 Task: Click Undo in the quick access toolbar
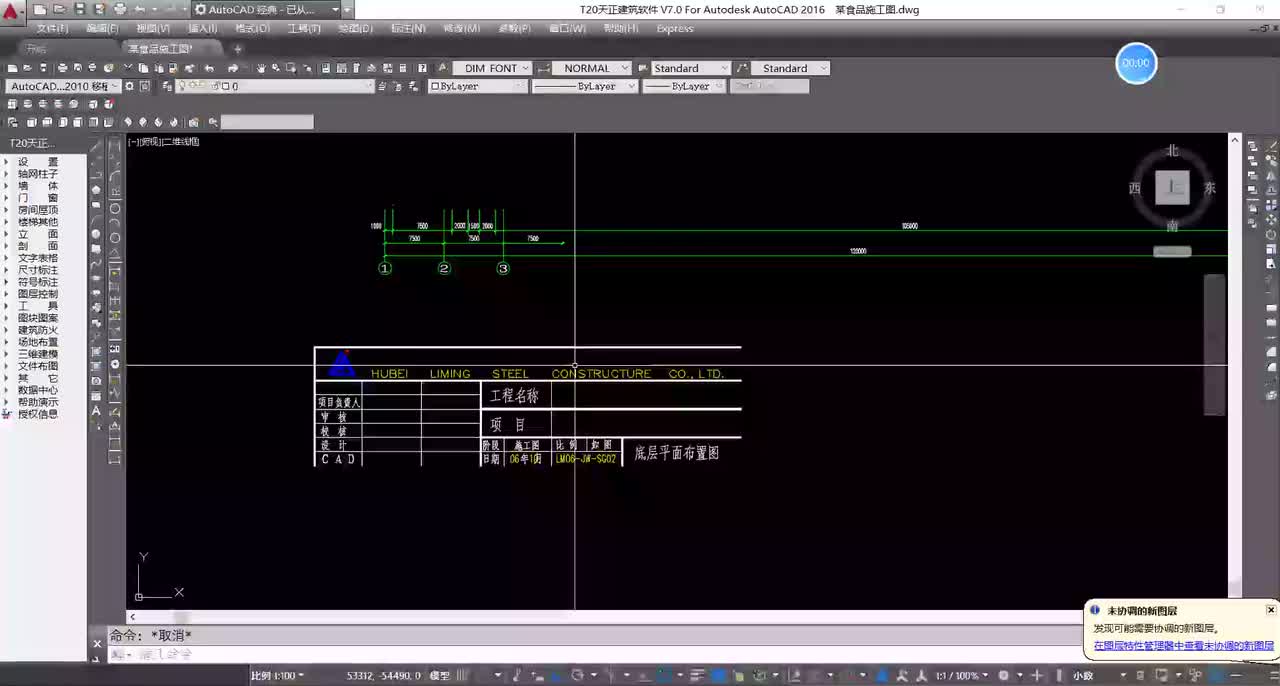pyautogui.click(x=140, y=9)
